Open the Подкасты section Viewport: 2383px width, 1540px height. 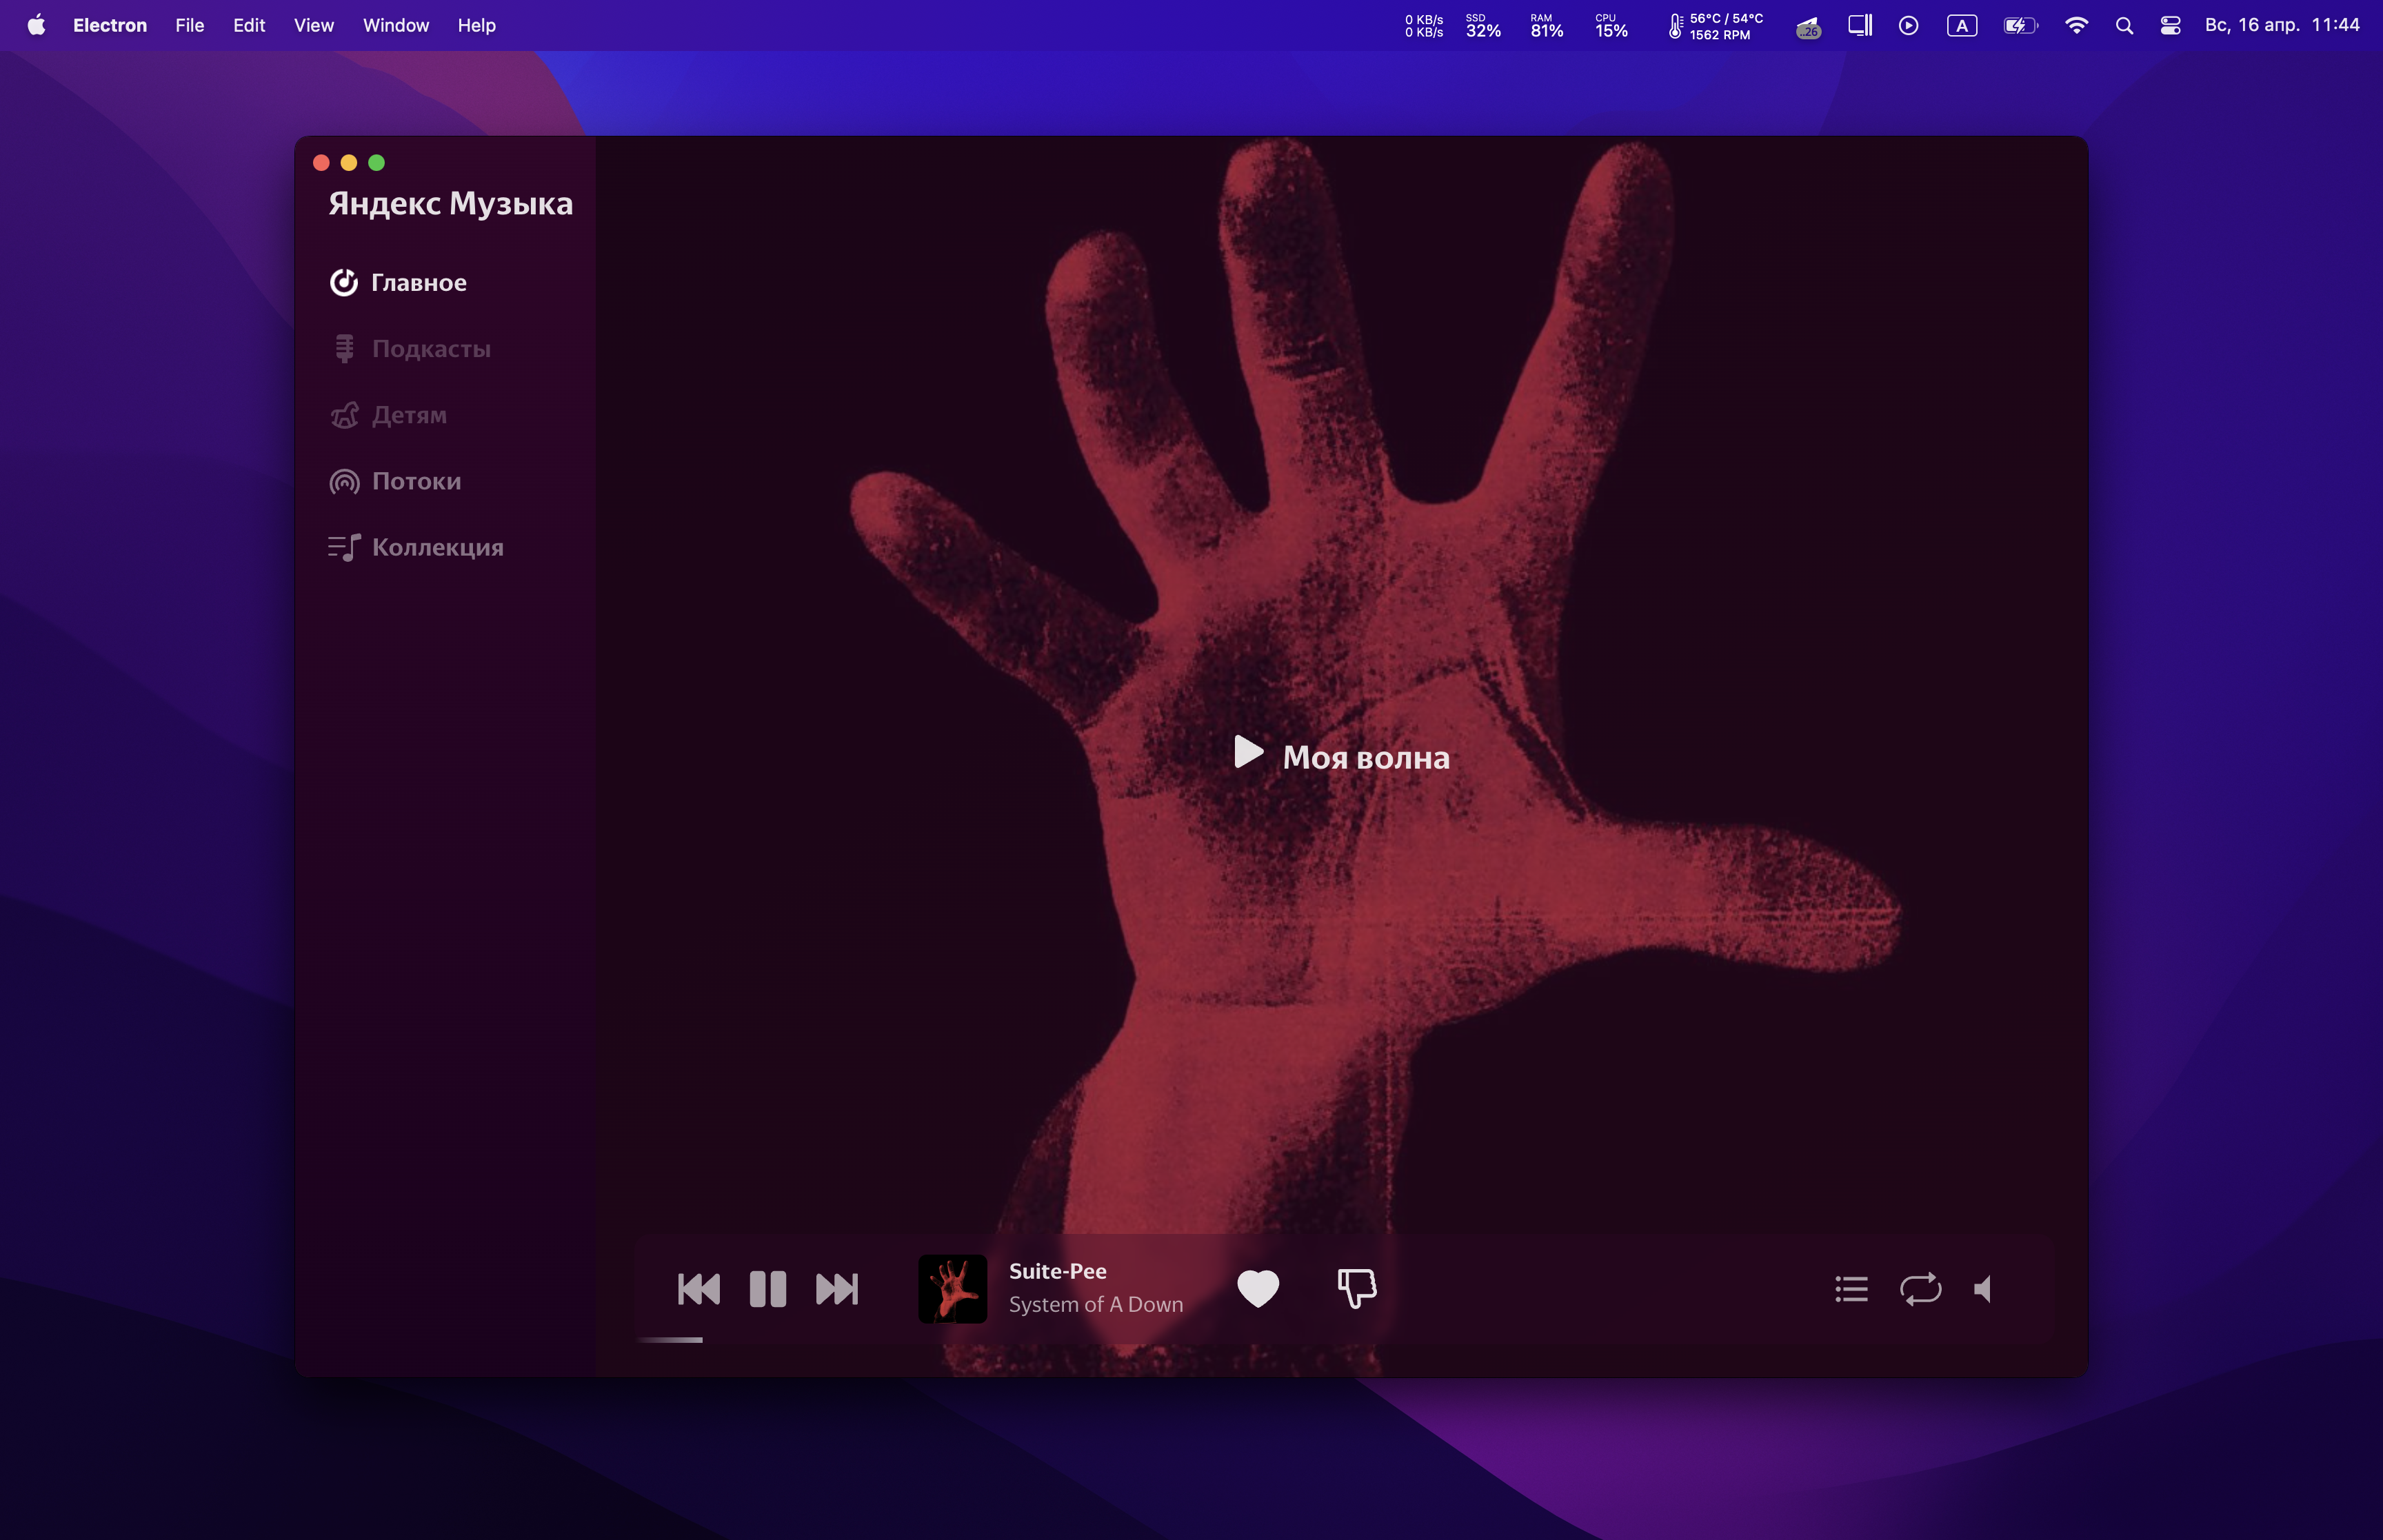tap(430, 349)
